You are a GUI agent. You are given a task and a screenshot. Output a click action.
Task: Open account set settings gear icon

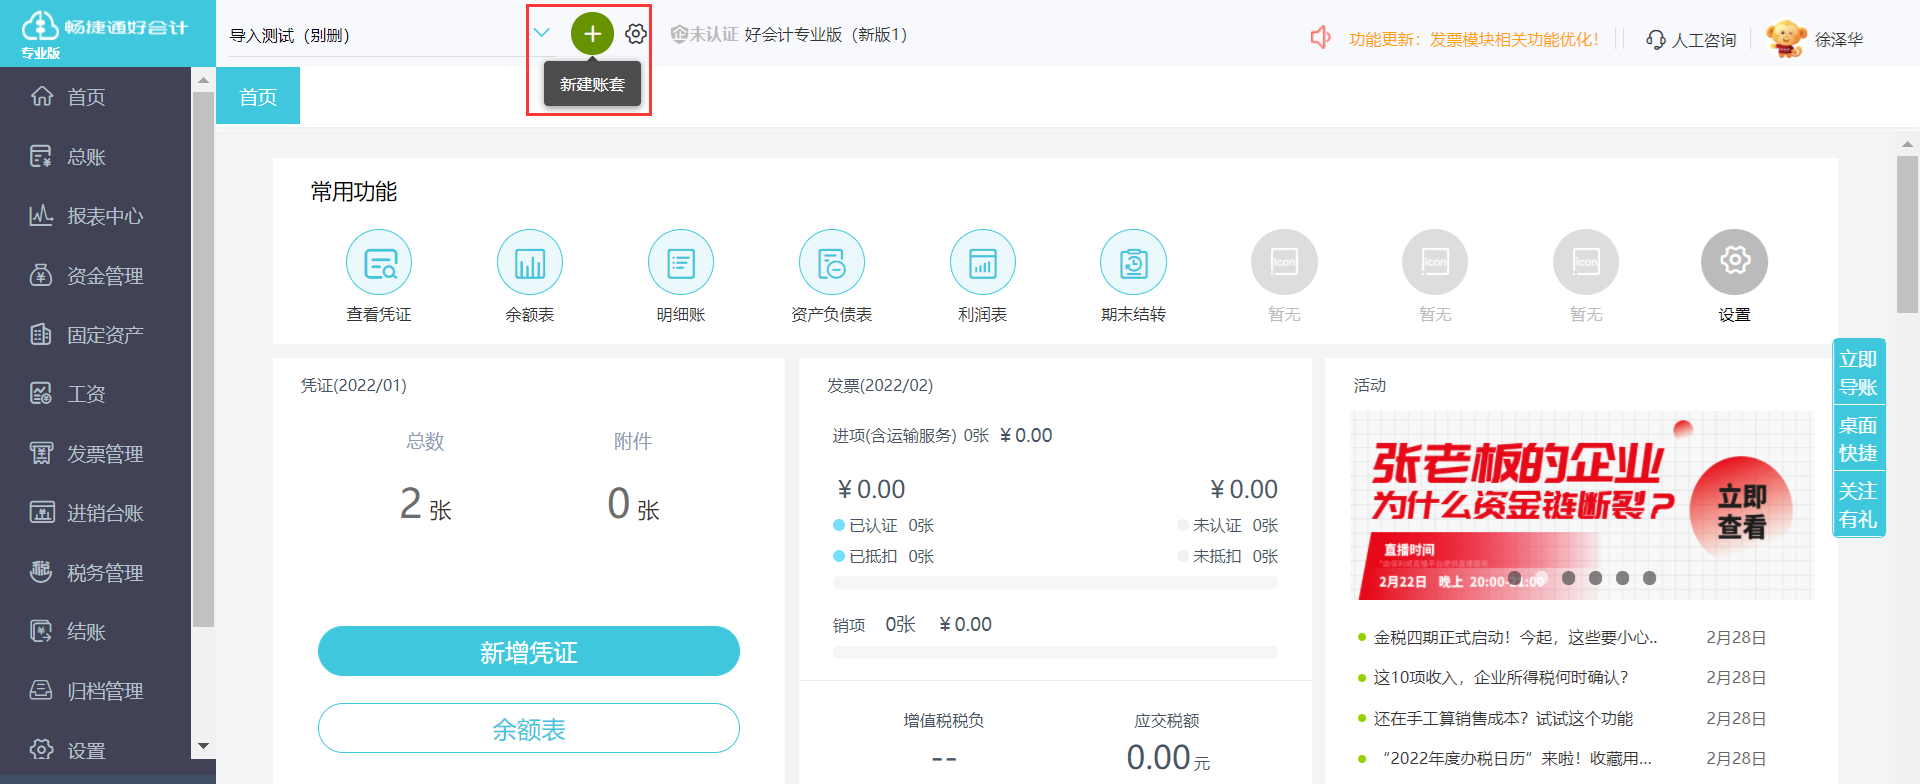click(636, 34)
